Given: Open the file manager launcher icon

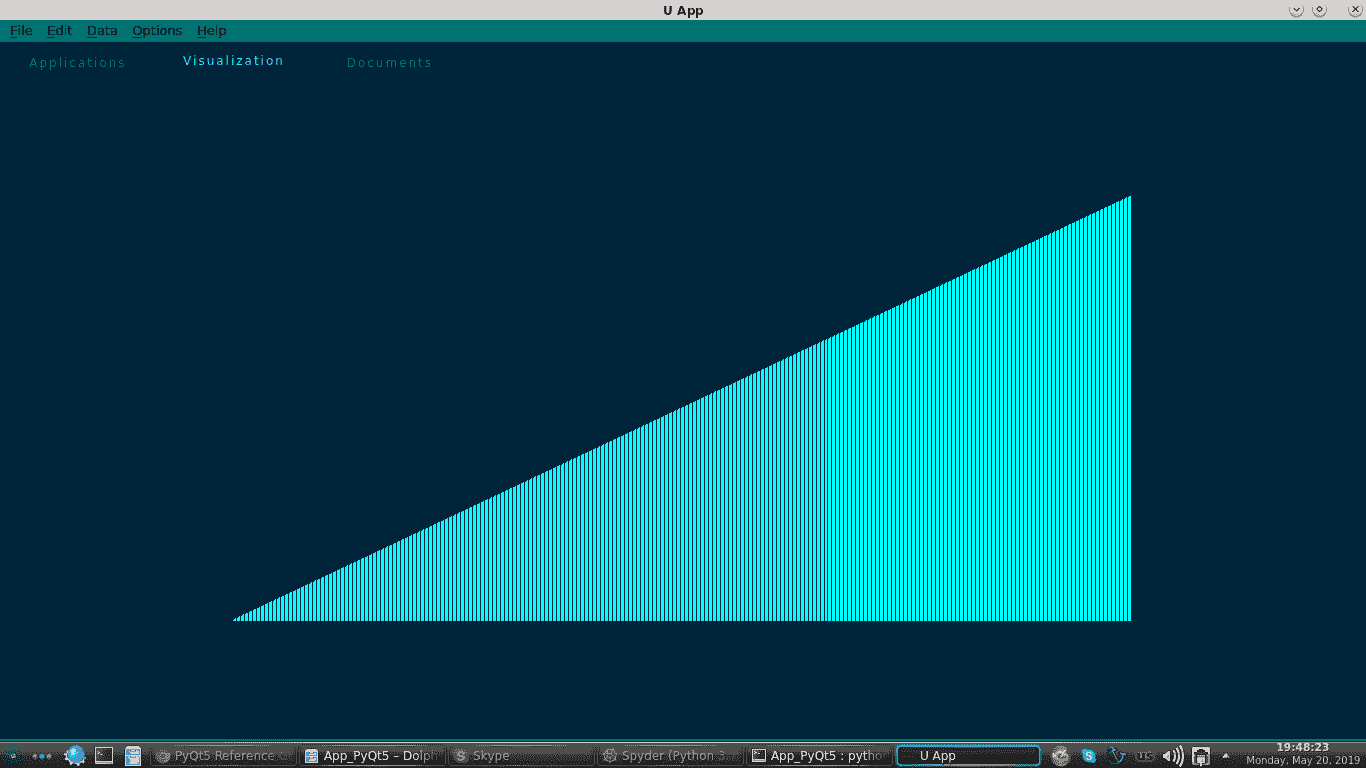Looking at the screenshot, I should coord(133,756).
